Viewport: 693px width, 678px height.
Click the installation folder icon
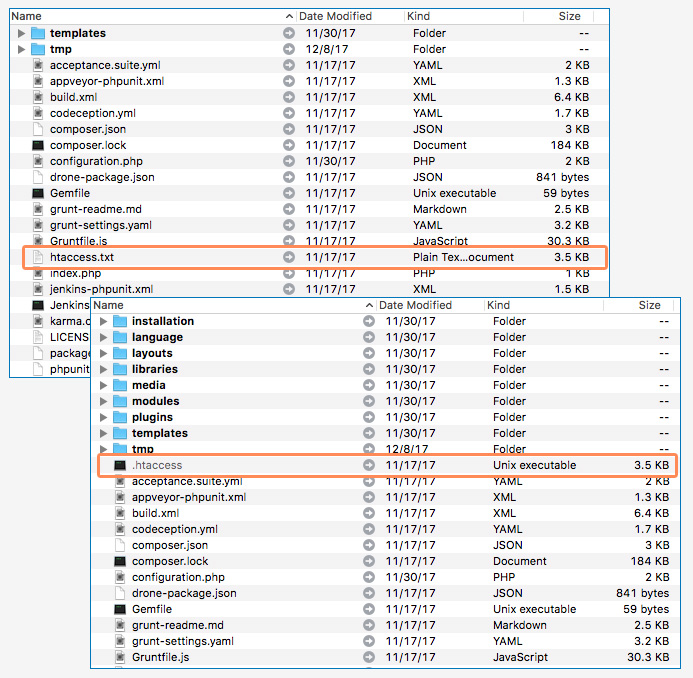tap(120, 321)
